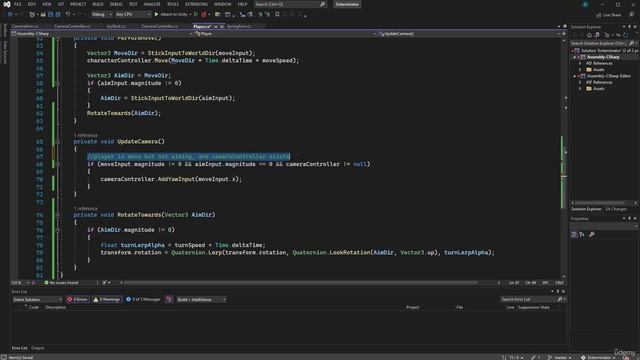Click the Attach to Unity button
The image size is (640, 360).
point(171,14)
